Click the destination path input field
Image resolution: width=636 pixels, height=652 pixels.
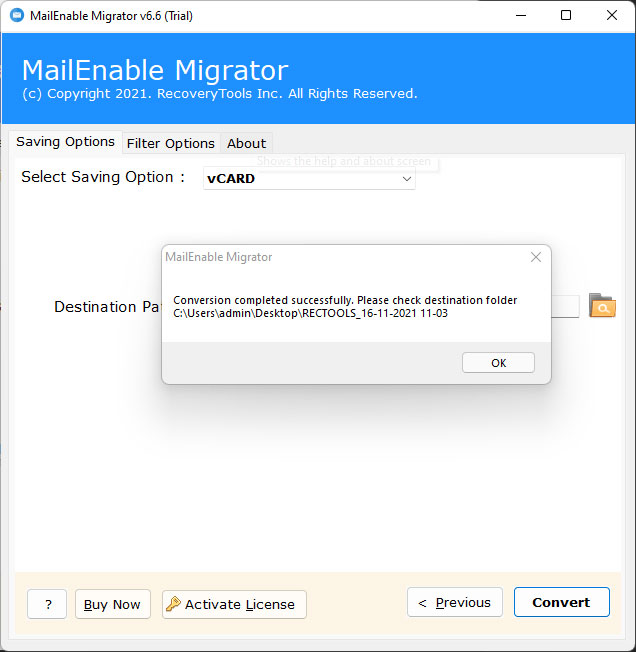click(x=565, y=306)
